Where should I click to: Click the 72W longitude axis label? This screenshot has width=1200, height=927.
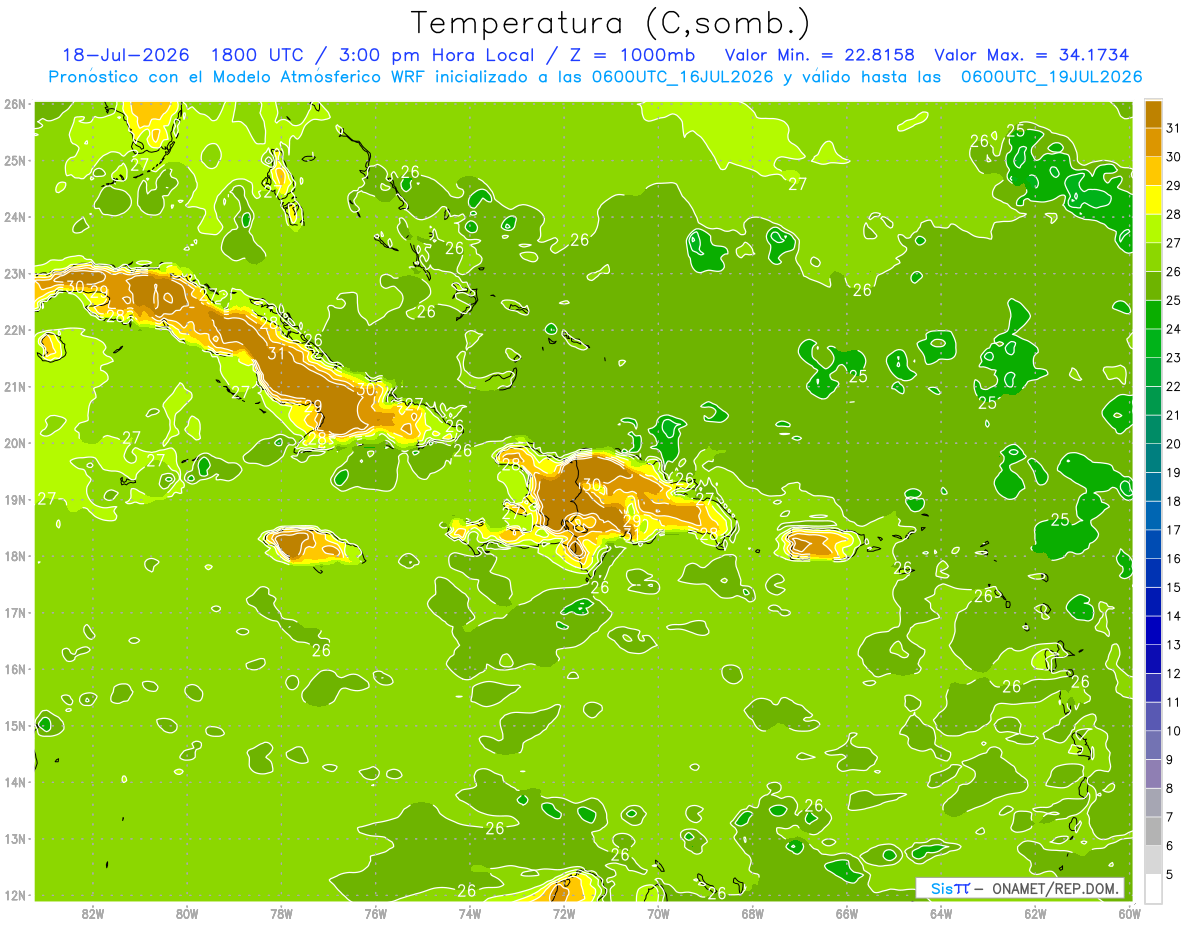[564, 913]
